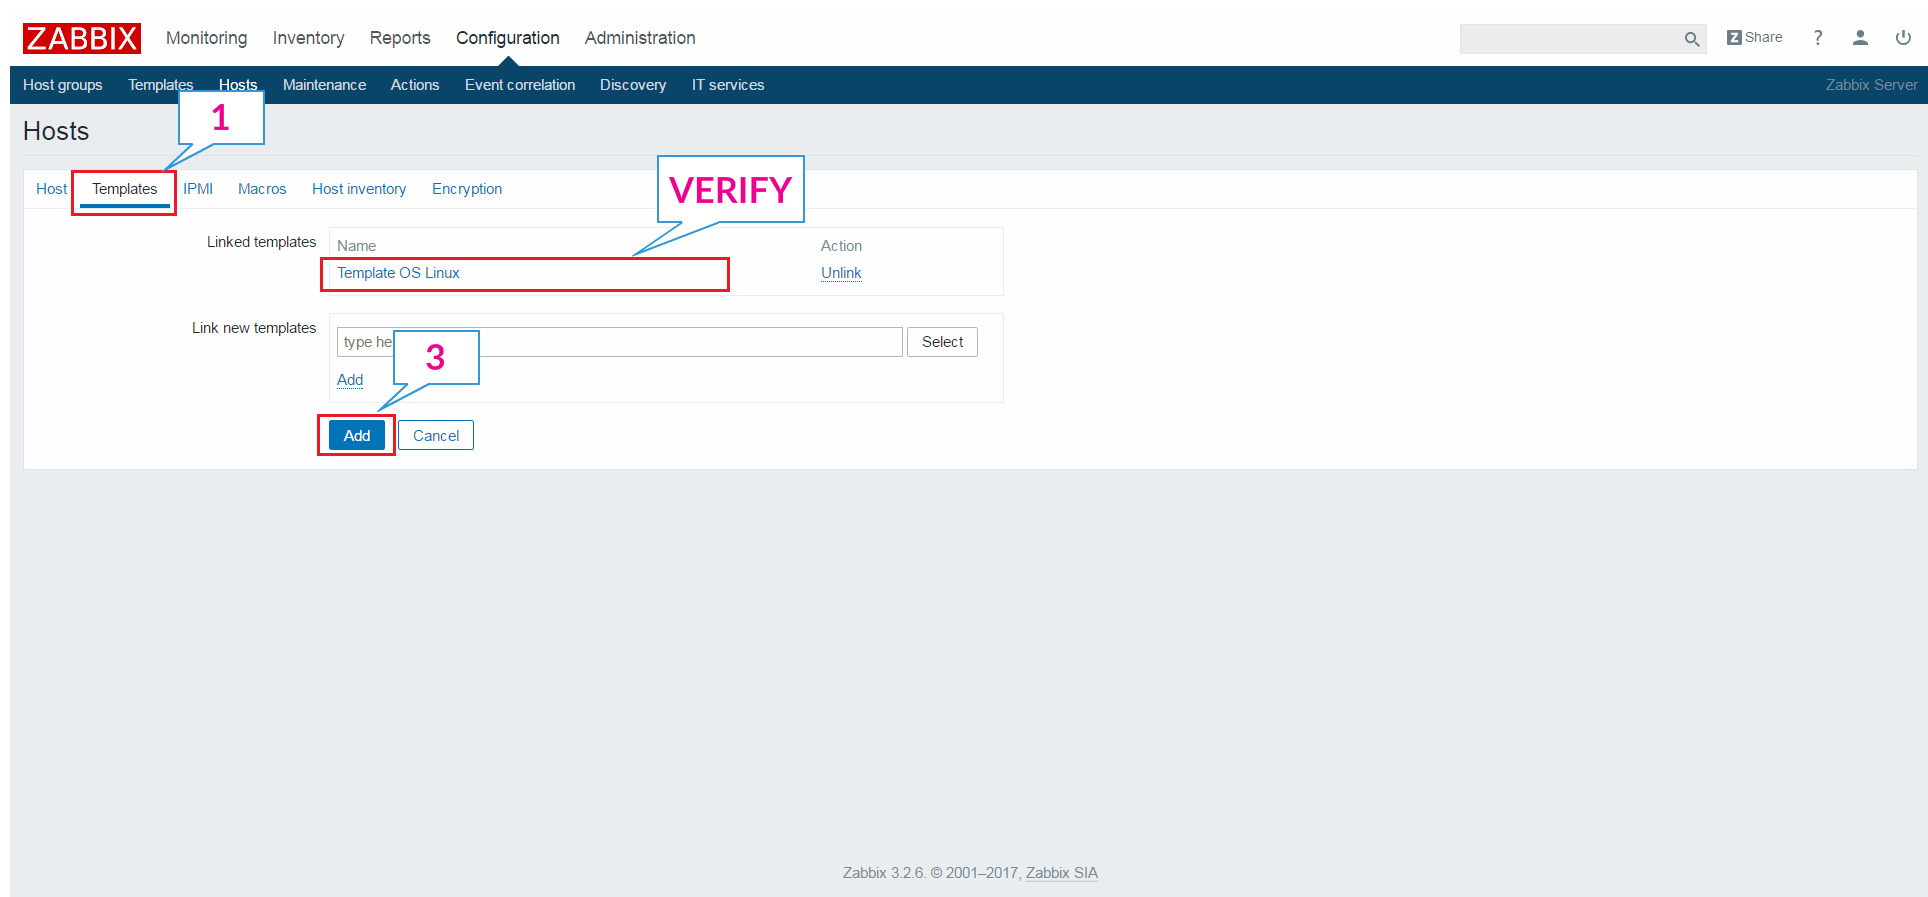The image size is (1928, 897).
Task: Click the Zabbix logo
Action: coord(82,38)
